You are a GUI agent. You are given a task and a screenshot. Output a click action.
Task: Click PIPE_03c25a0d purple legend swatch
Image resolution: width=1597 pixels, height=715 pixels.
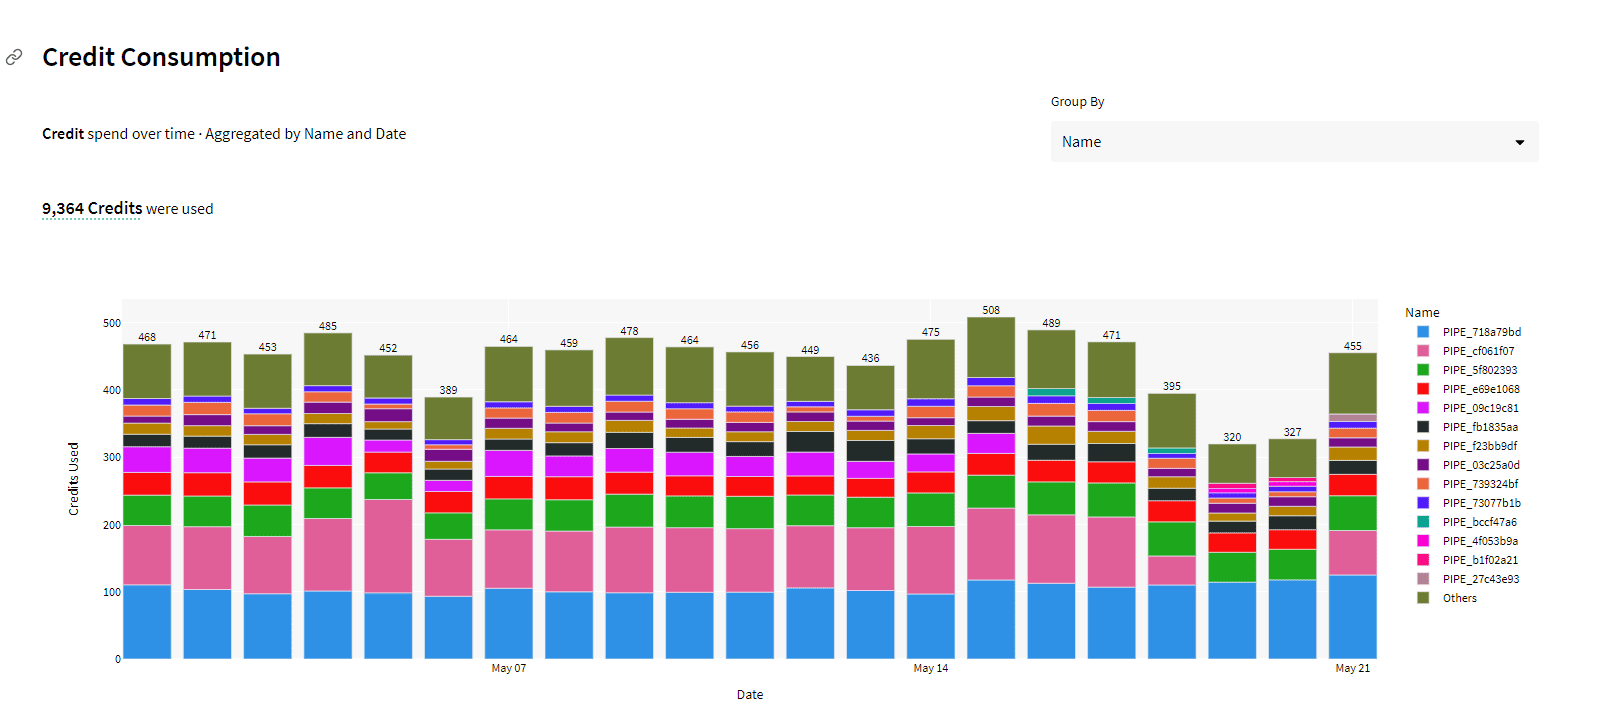tap(1423, 465)
